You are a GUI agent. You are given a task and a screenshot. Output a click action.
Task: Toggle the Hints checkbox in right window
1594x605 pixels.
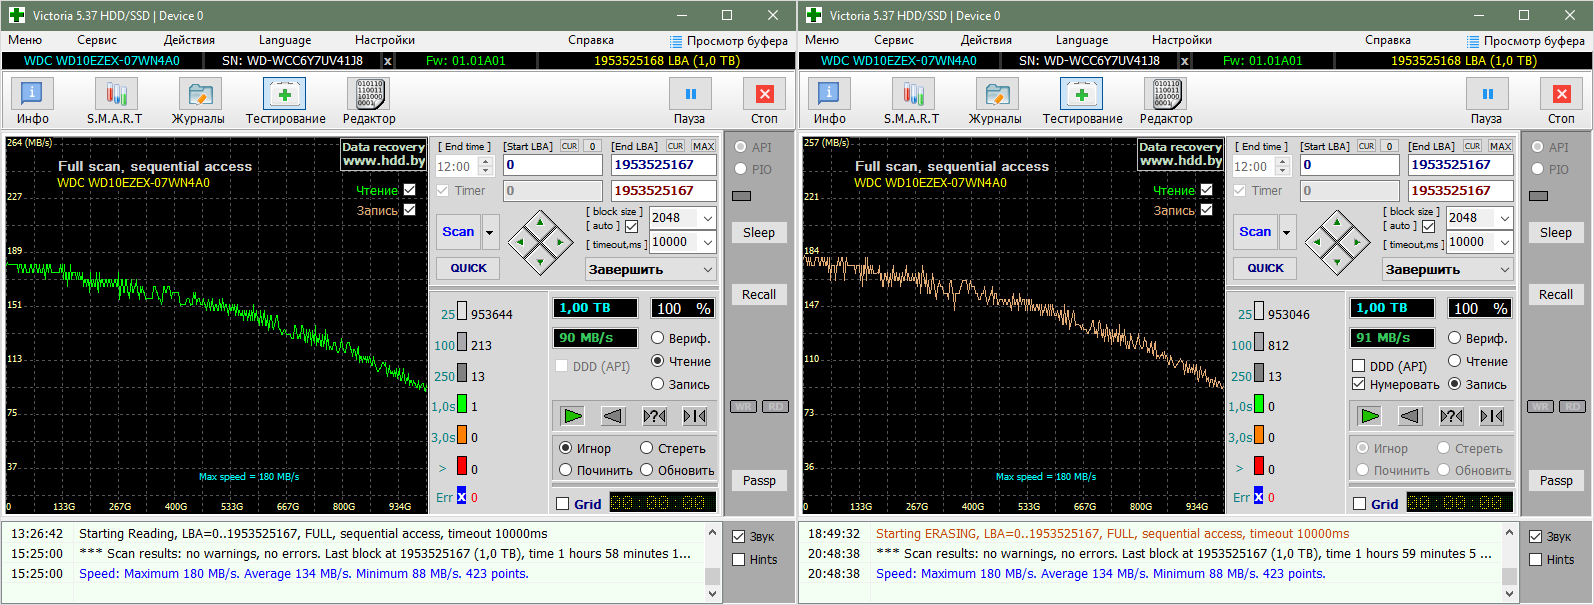pos(1536,560)
